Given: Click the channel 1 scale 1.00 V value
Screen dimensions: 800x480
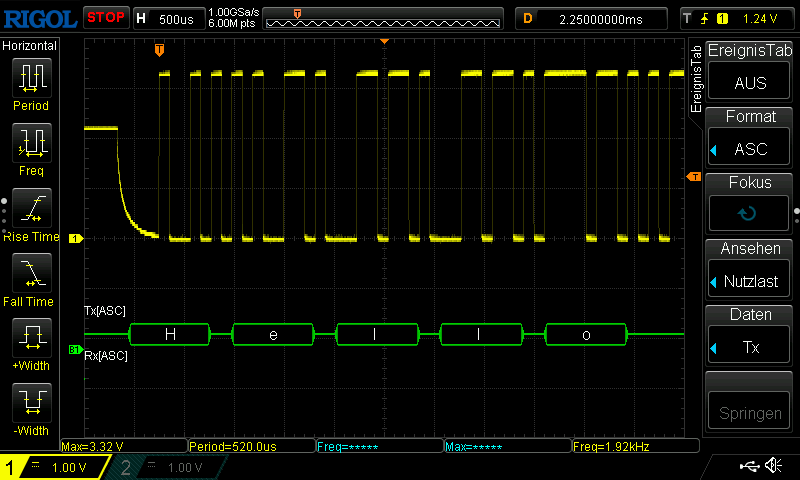Looking at the screenshot, I should [x=69, y=468].
